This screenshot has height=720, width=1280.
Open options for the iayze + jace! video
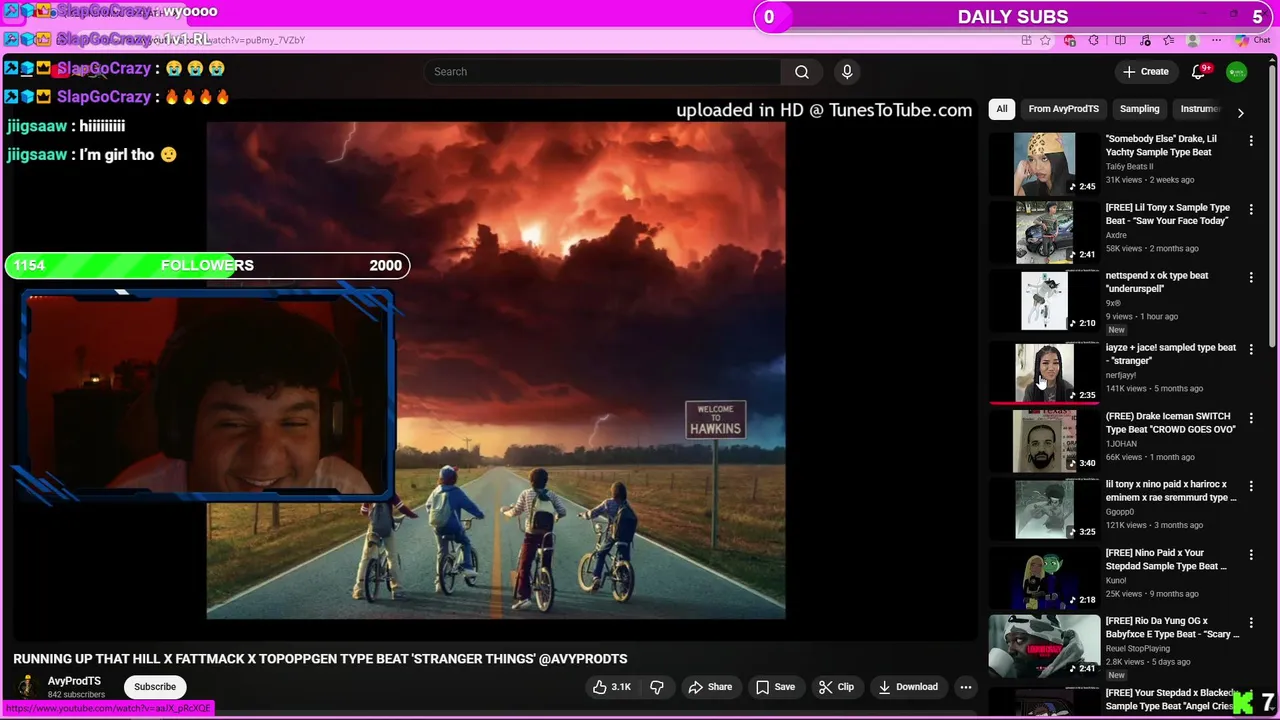click(1250, 349)
